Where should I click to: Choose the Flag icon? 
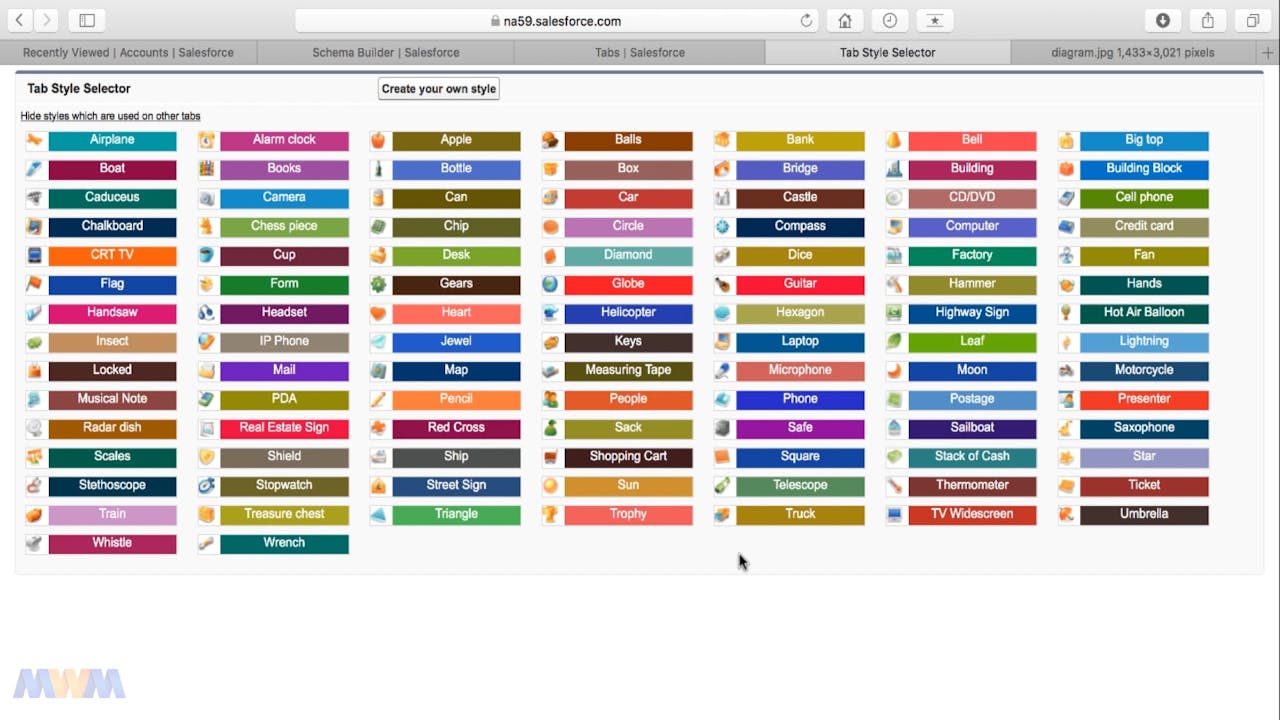click(x=35, y=285)
